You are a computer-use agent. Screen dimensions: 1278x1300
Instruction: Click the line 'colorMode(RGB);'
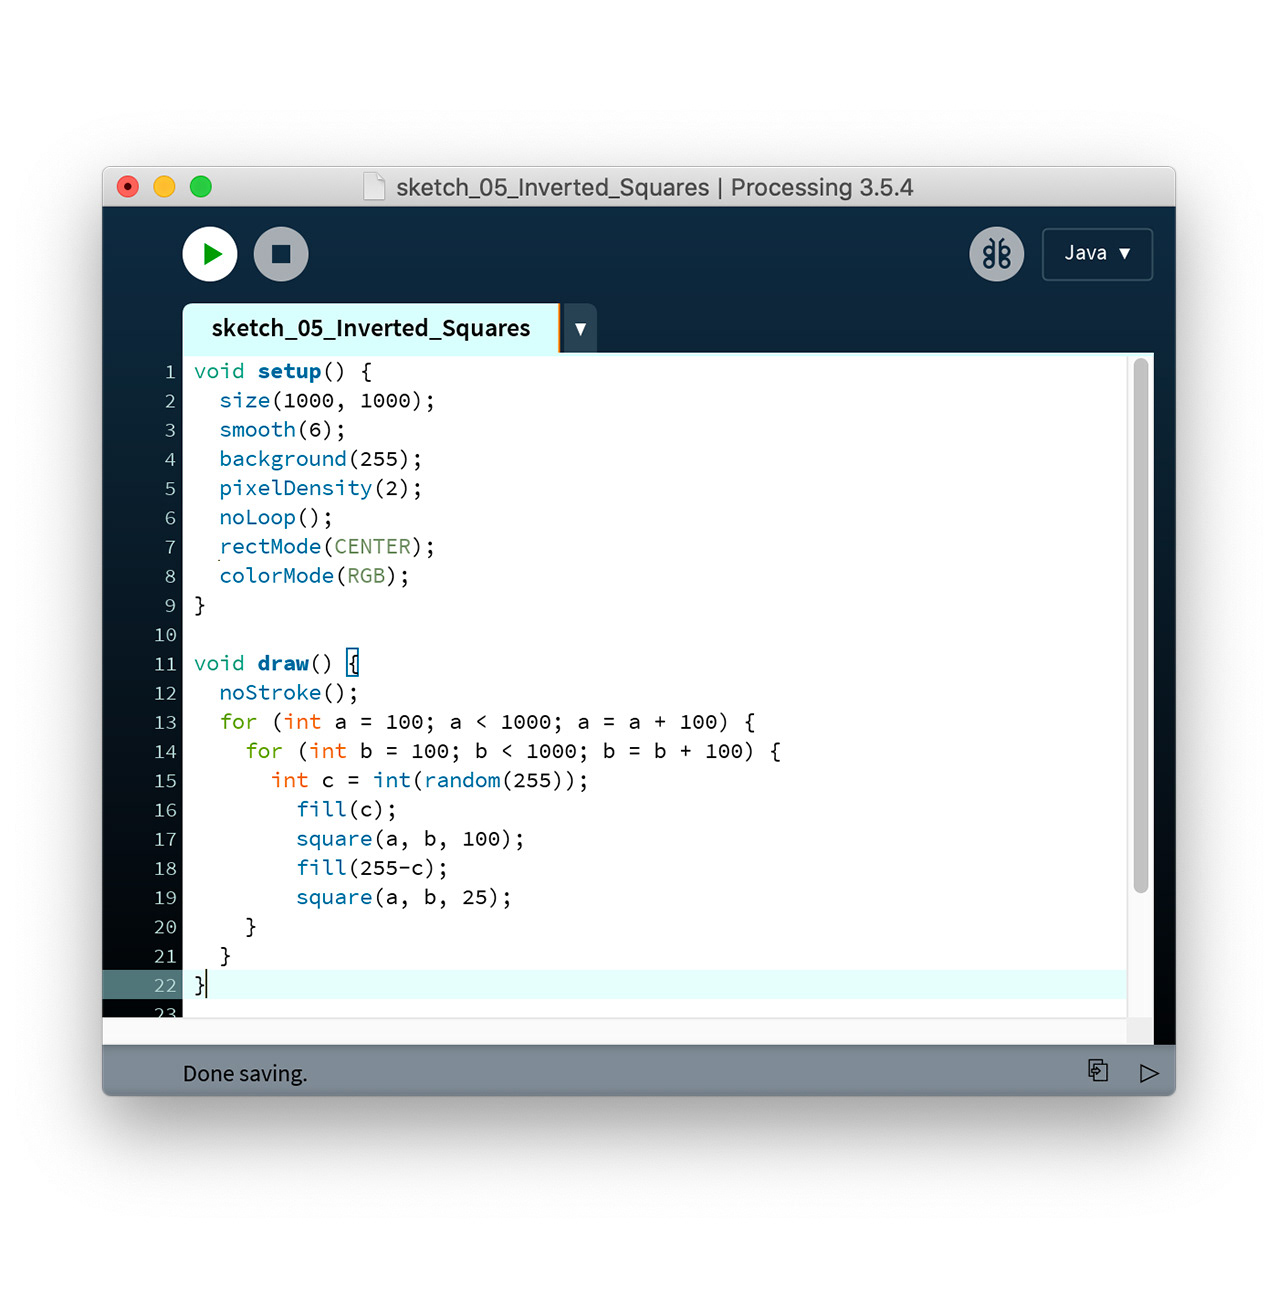click(314, 576)
